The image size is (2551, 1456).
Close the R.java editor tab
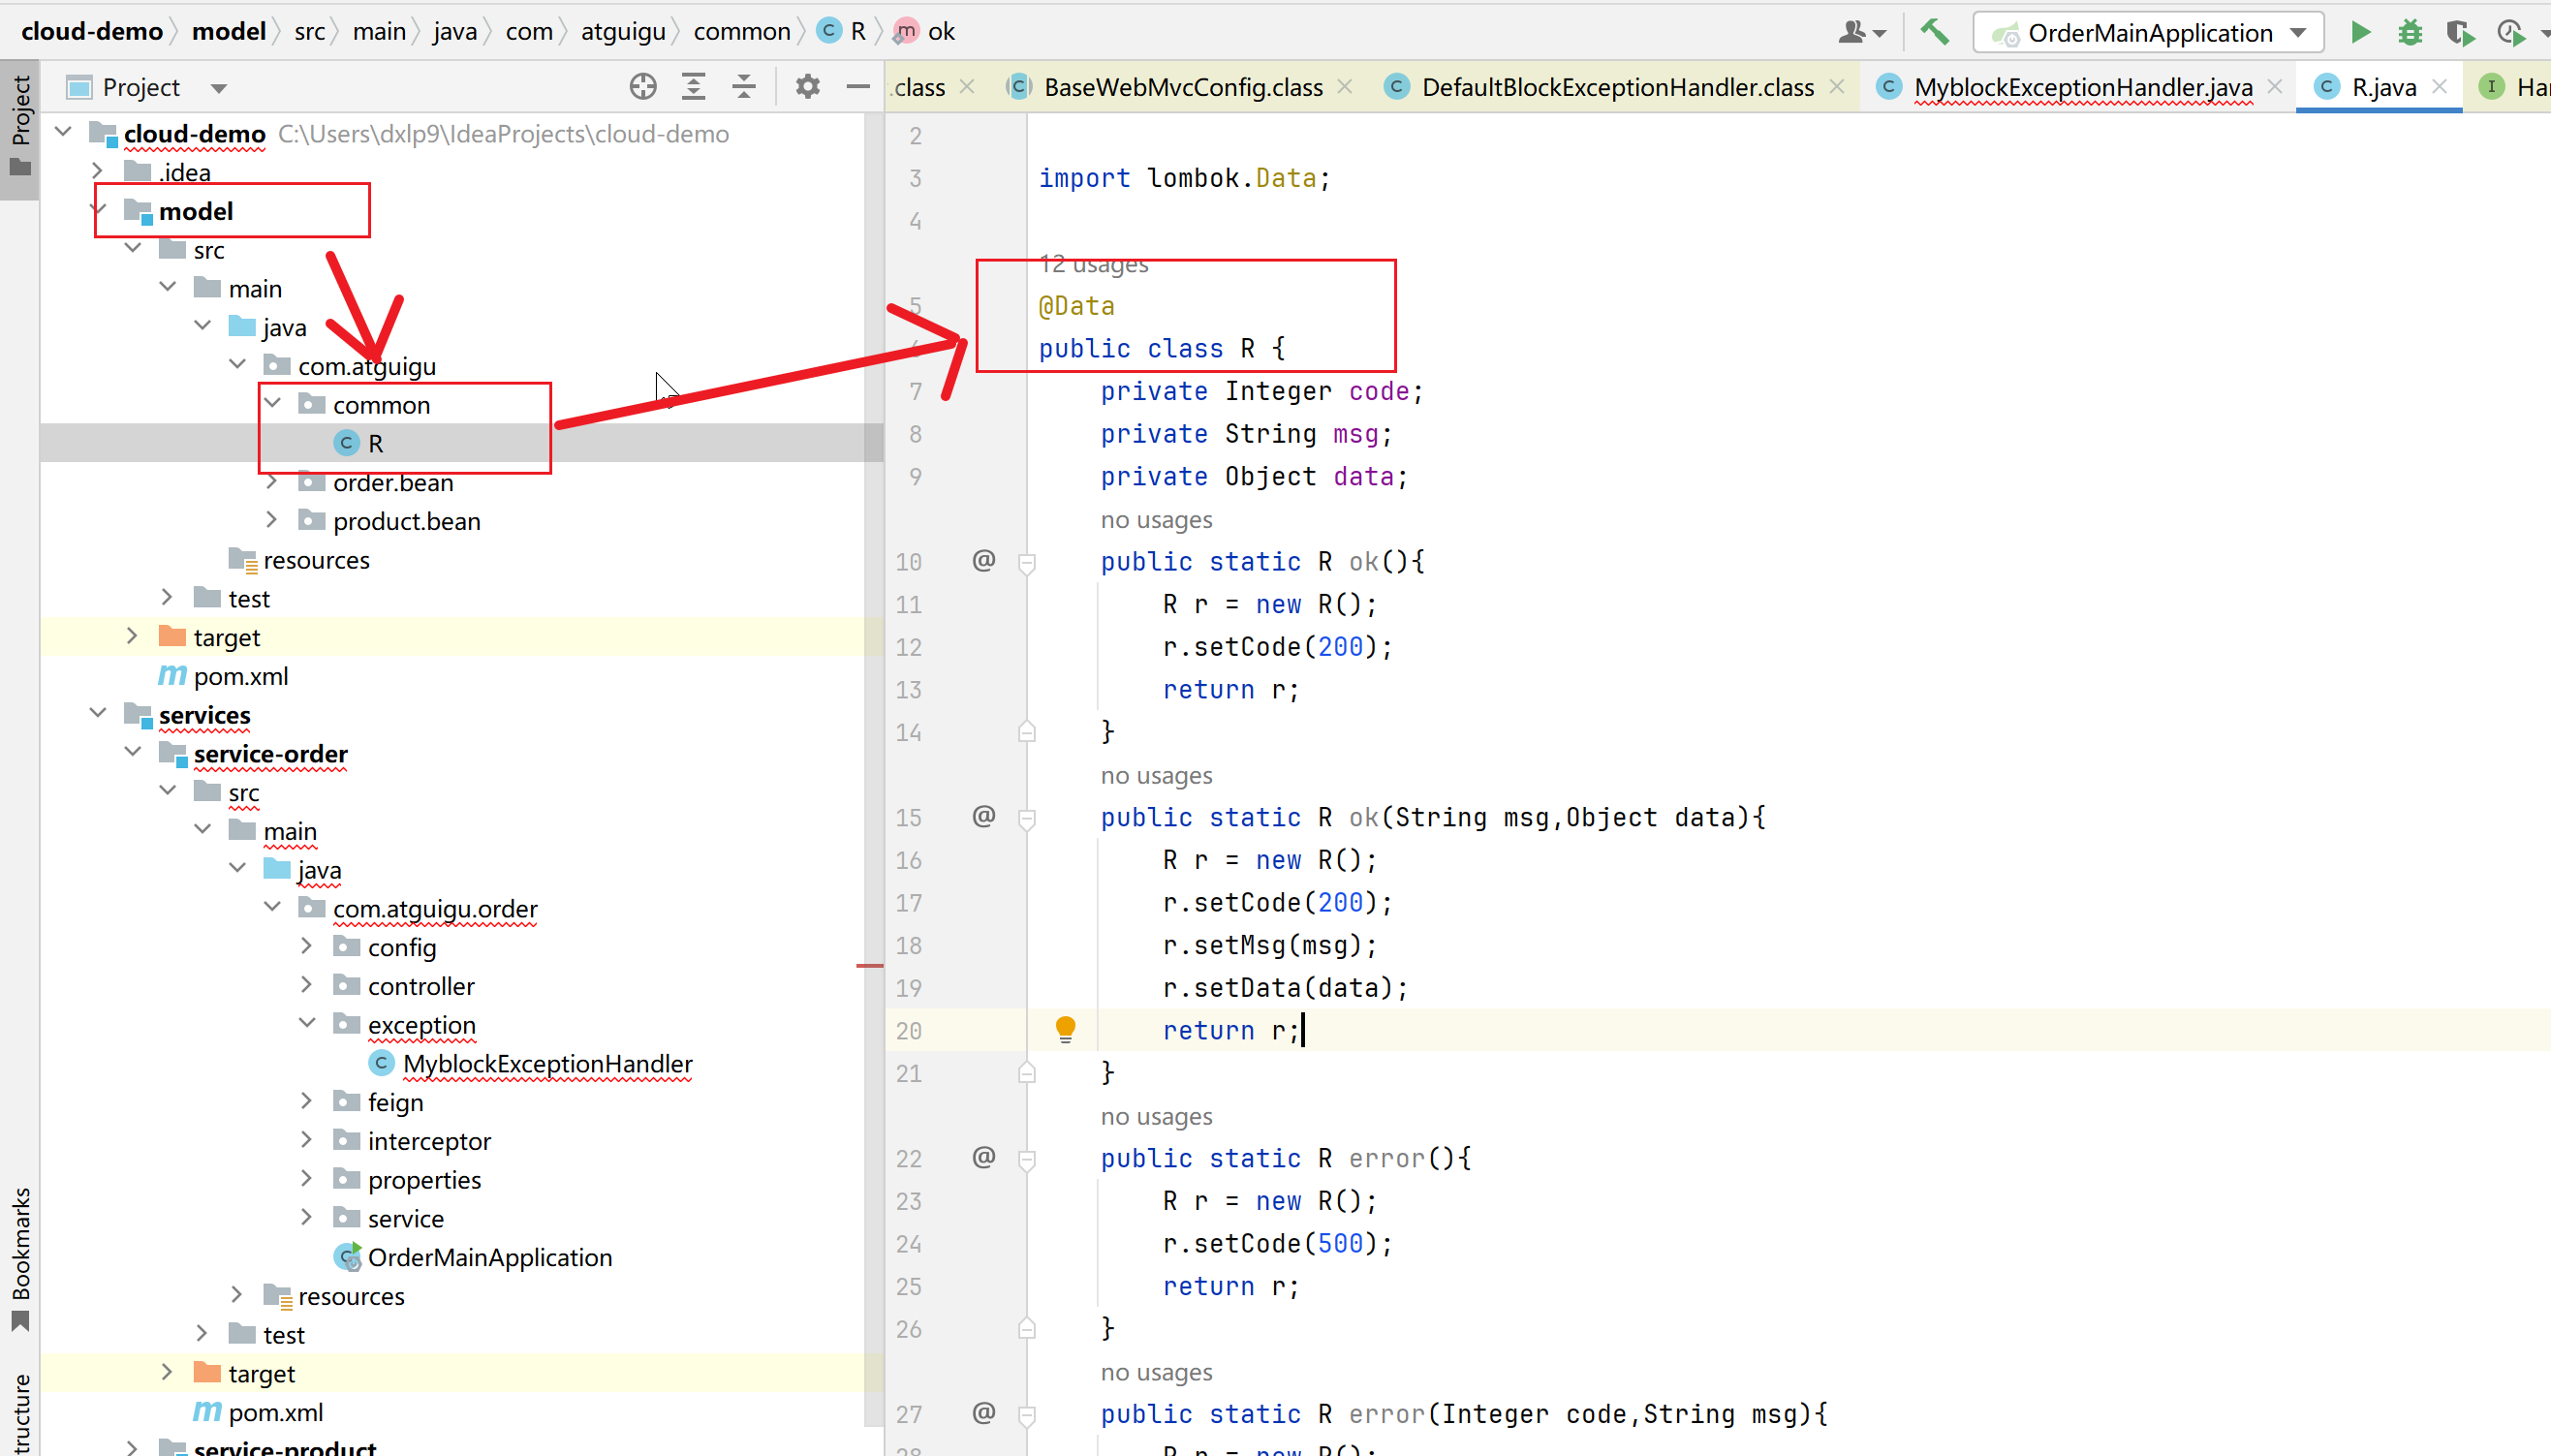(2439, 87)
